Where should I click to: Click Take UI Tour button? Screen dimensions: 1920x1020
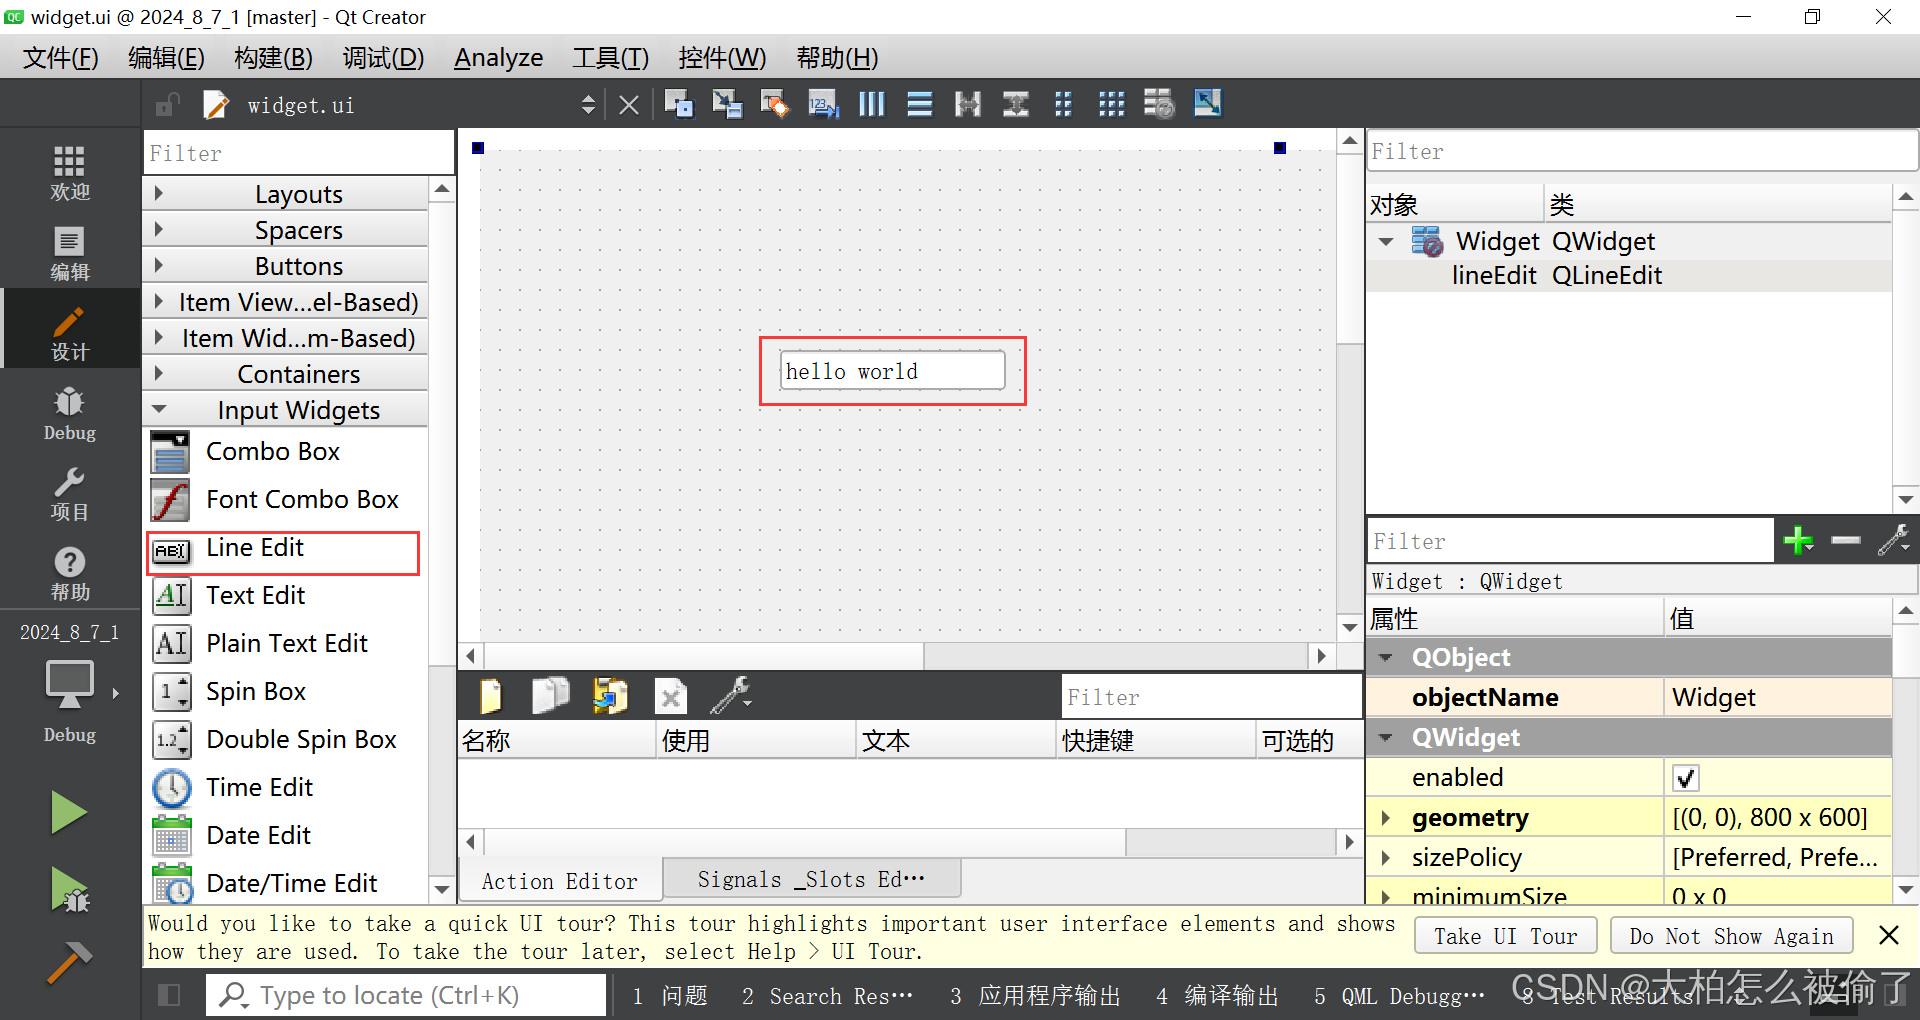click(1505, 936)
